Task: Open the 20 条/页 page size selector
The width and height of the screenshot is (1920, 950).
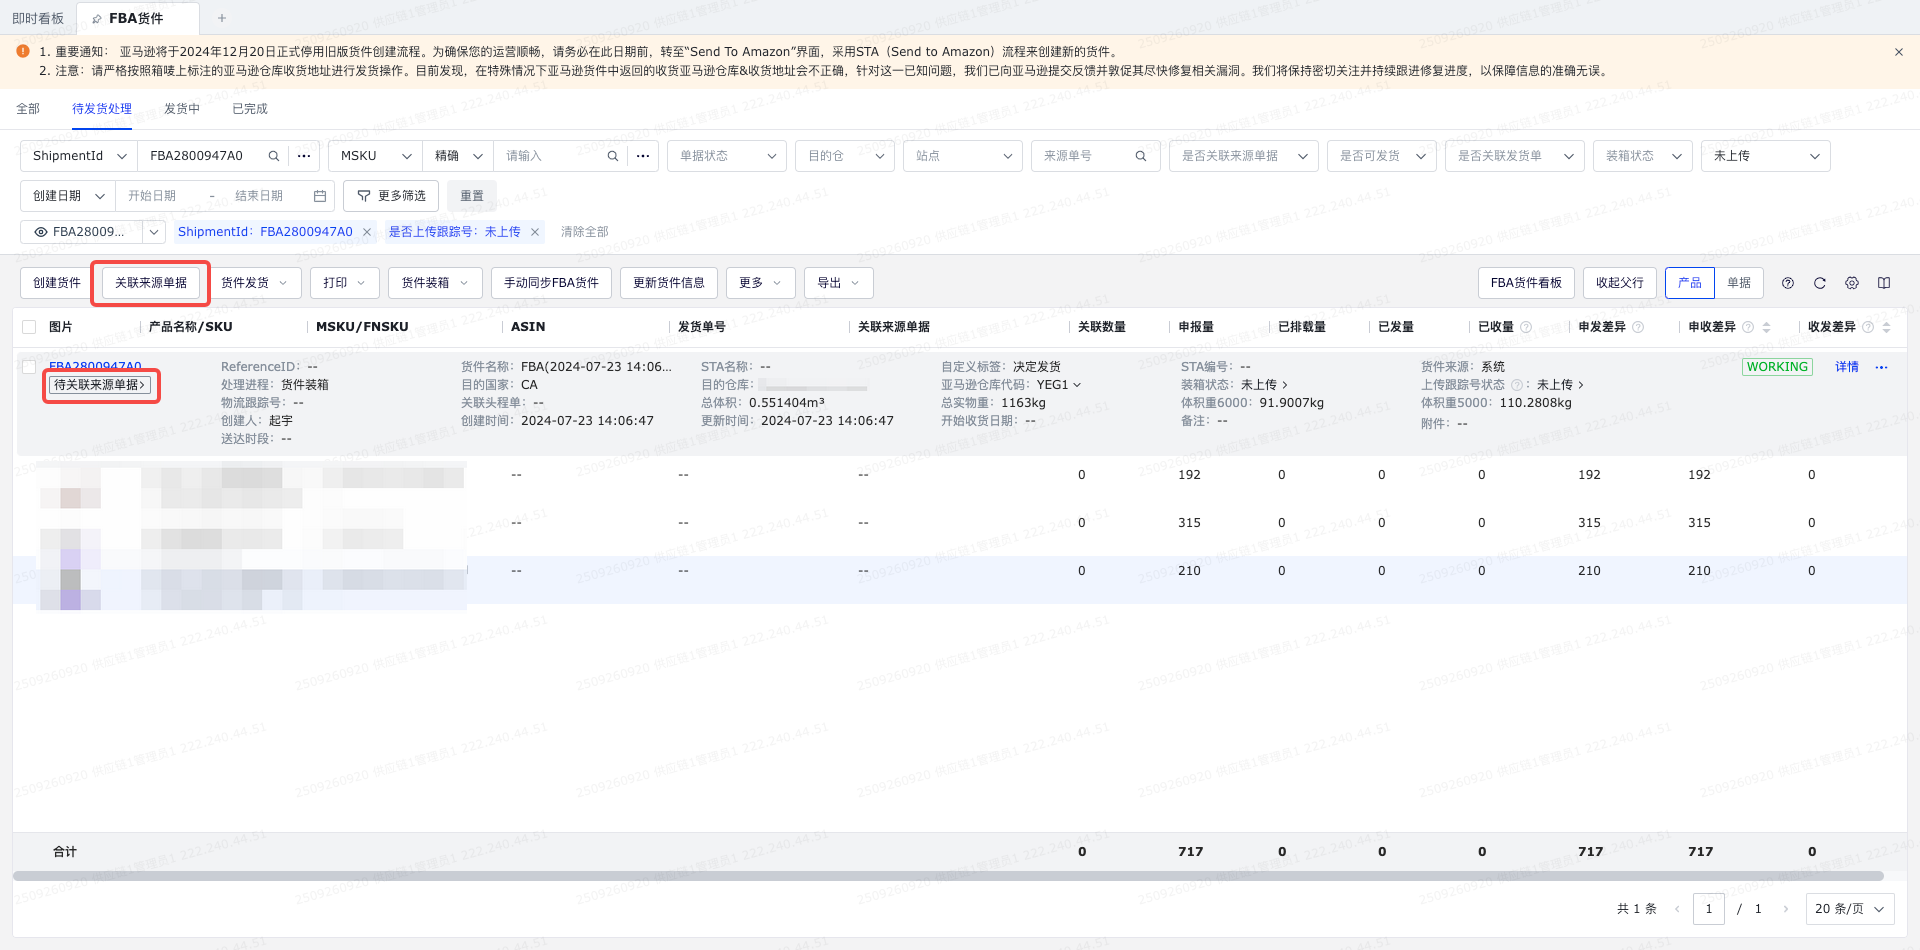Action: point(1849,909)
